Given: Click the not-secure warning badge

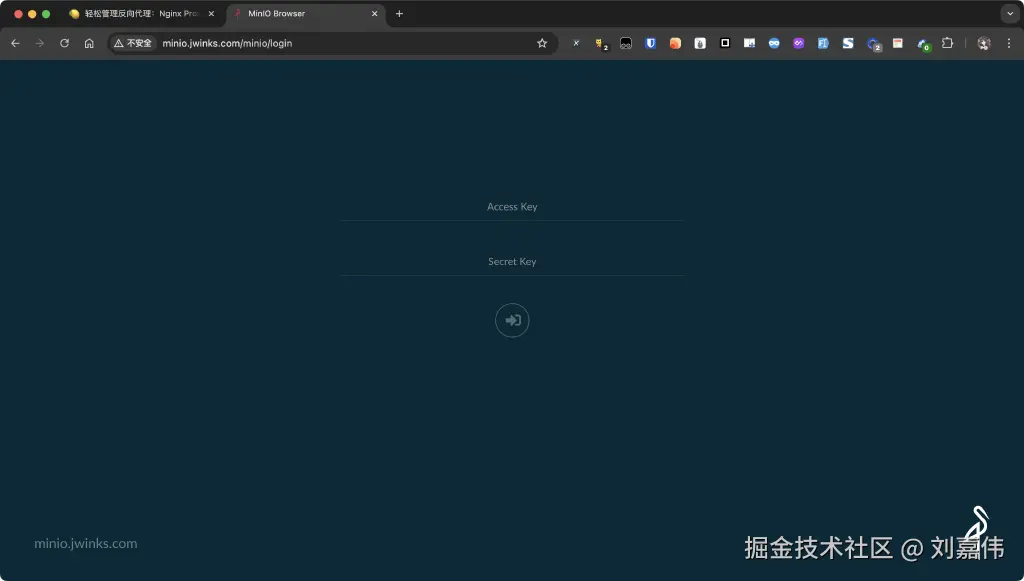Looking at the screenshot, I should coord(133,43).
